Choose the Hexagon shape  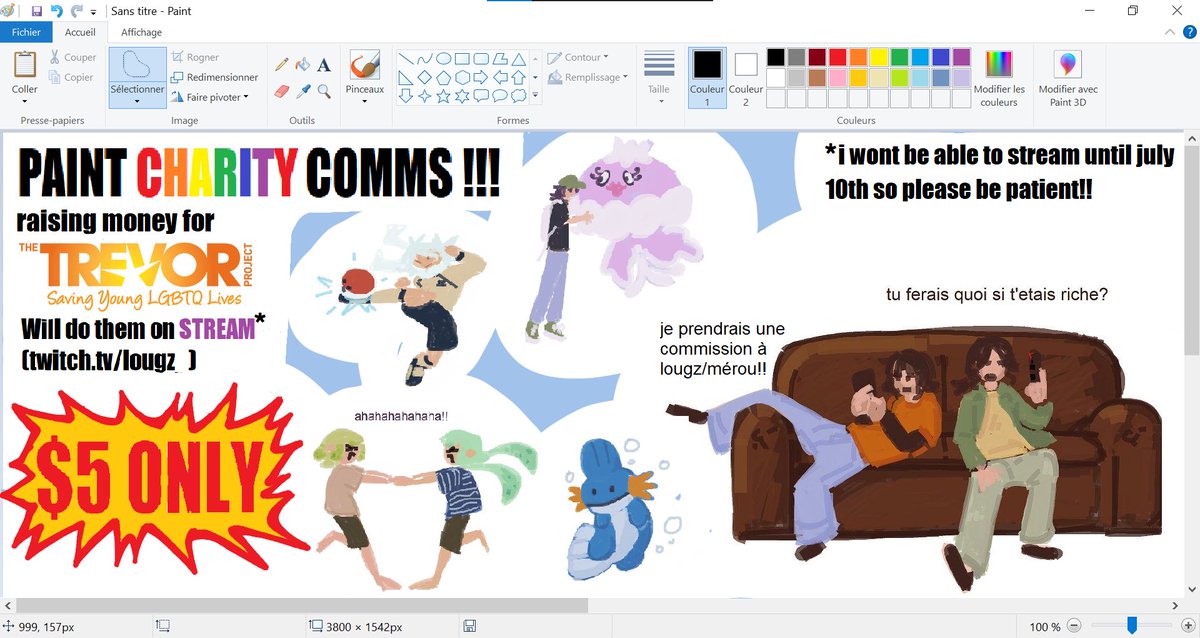pos(463,77)
